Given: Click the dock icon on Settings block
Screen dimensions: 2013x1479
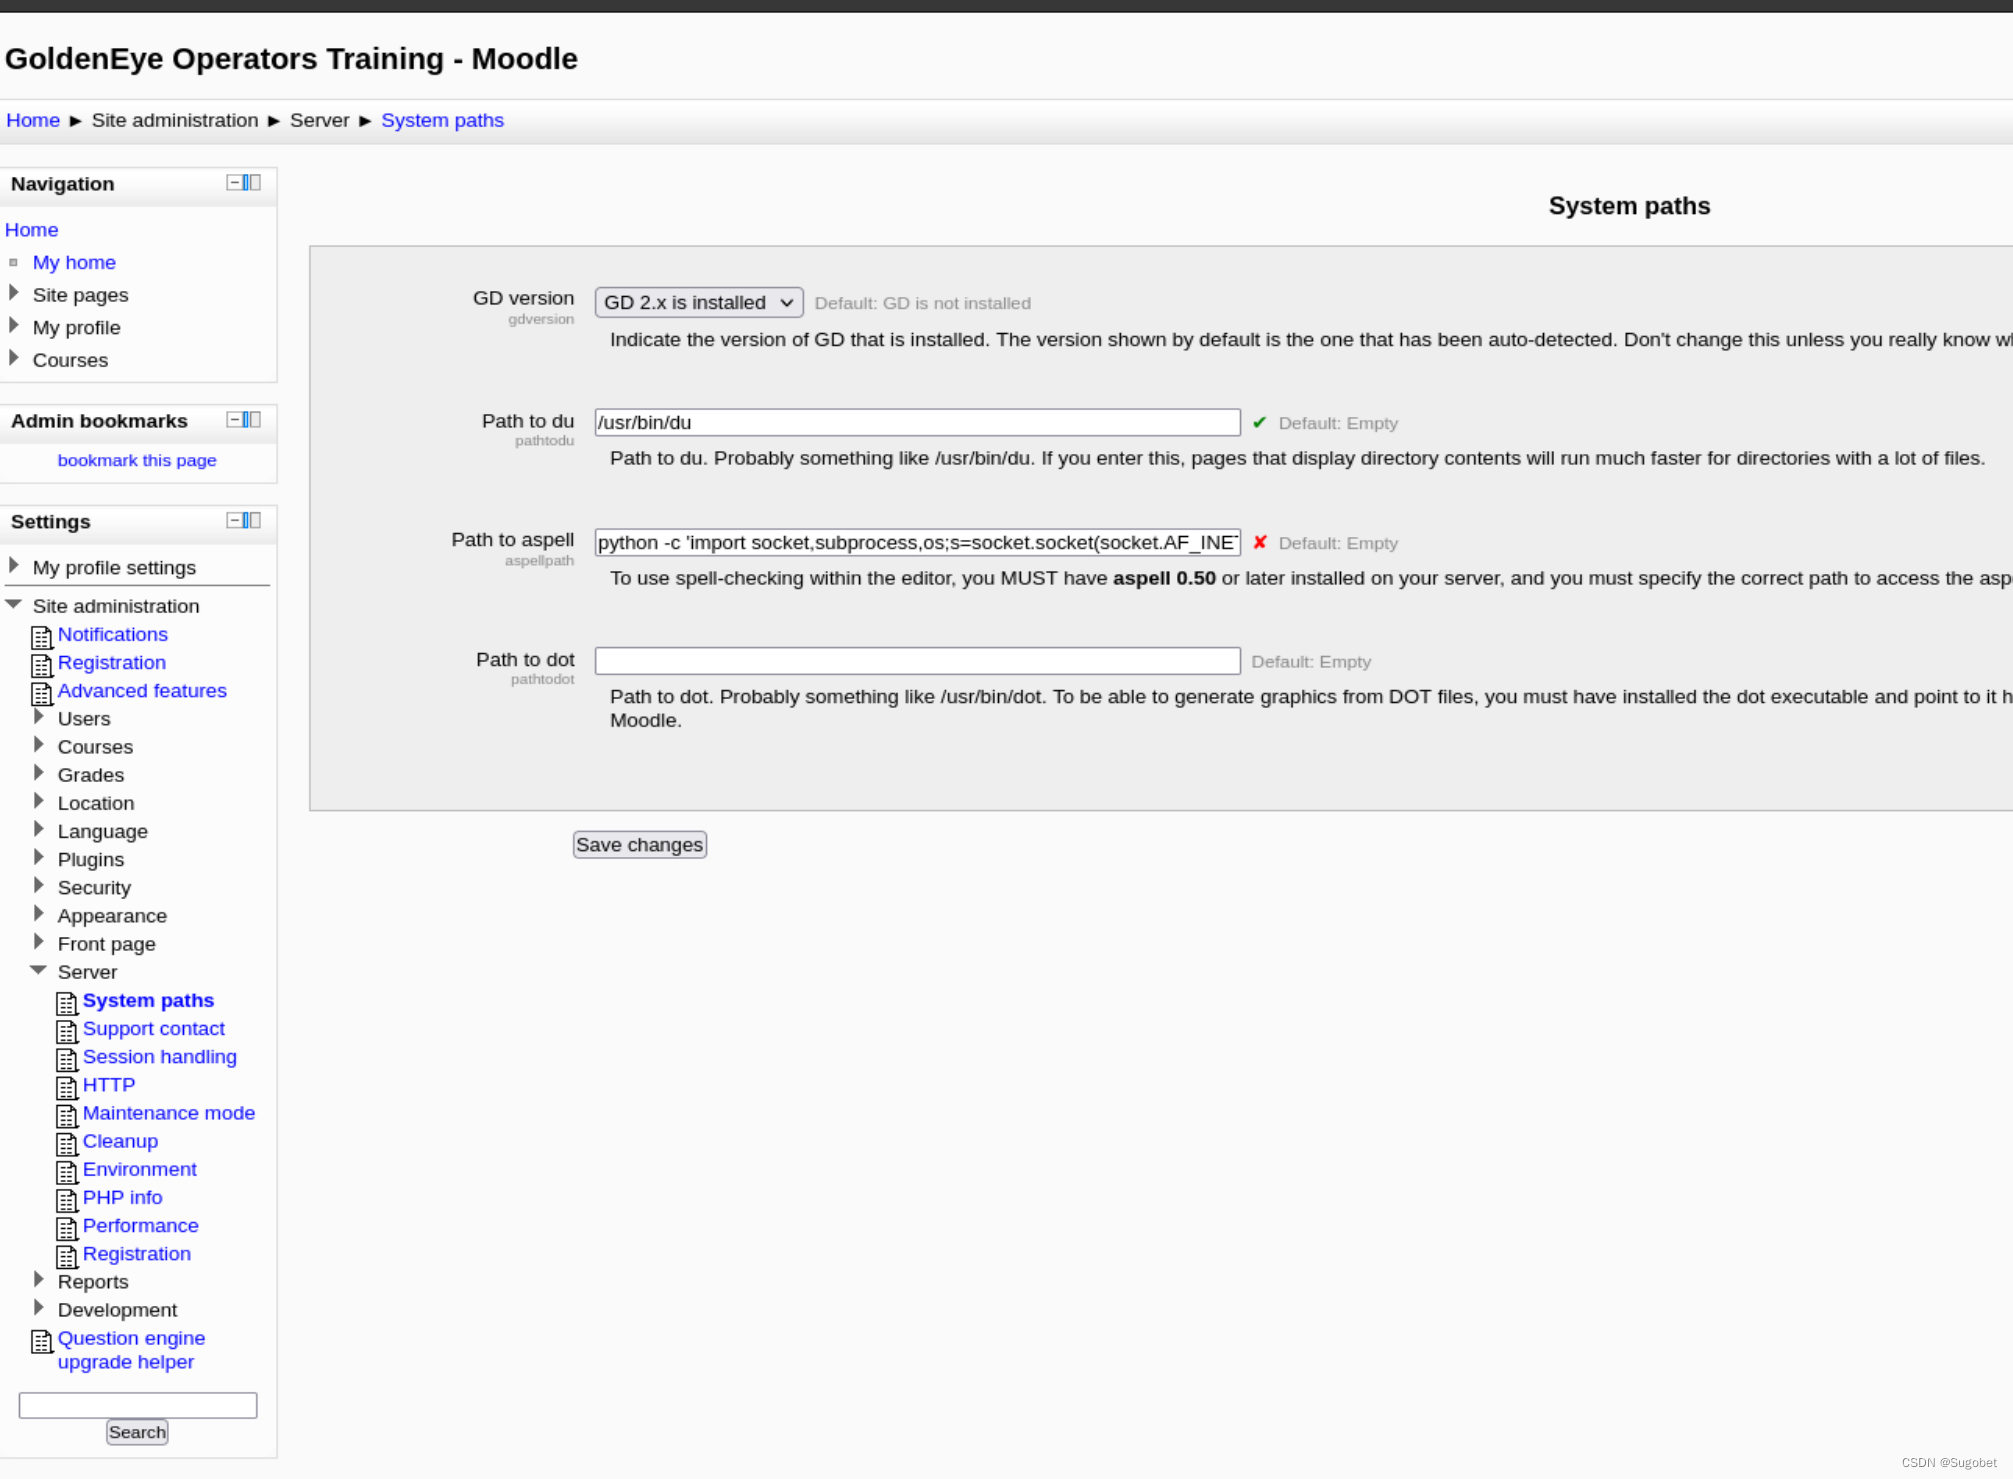Looking at the screenshot, I should point(252,521).
